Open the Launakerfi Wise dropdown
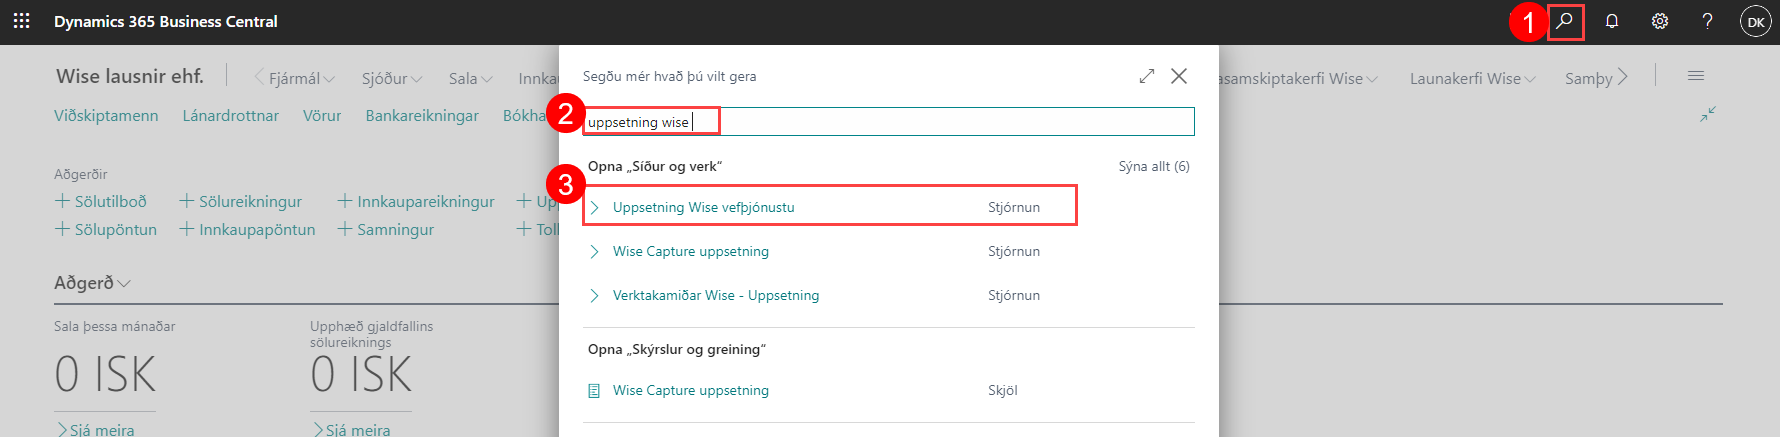1780x437 pixels. [1472, 78]
